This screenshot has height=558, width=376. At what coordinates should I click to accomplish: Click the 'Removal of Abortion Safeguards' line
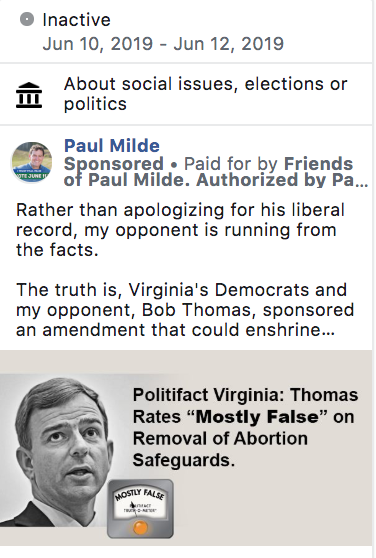point(221,449)
